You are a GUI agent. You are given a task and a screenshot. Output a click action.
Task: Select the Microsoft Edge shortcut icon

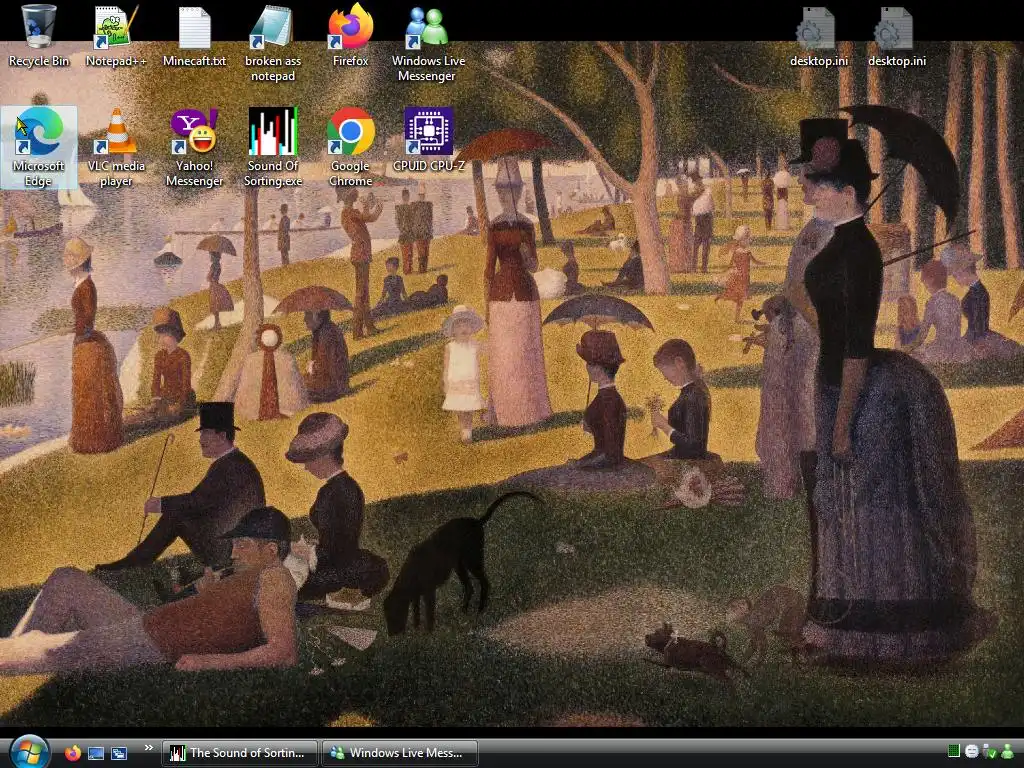point(39,148)
